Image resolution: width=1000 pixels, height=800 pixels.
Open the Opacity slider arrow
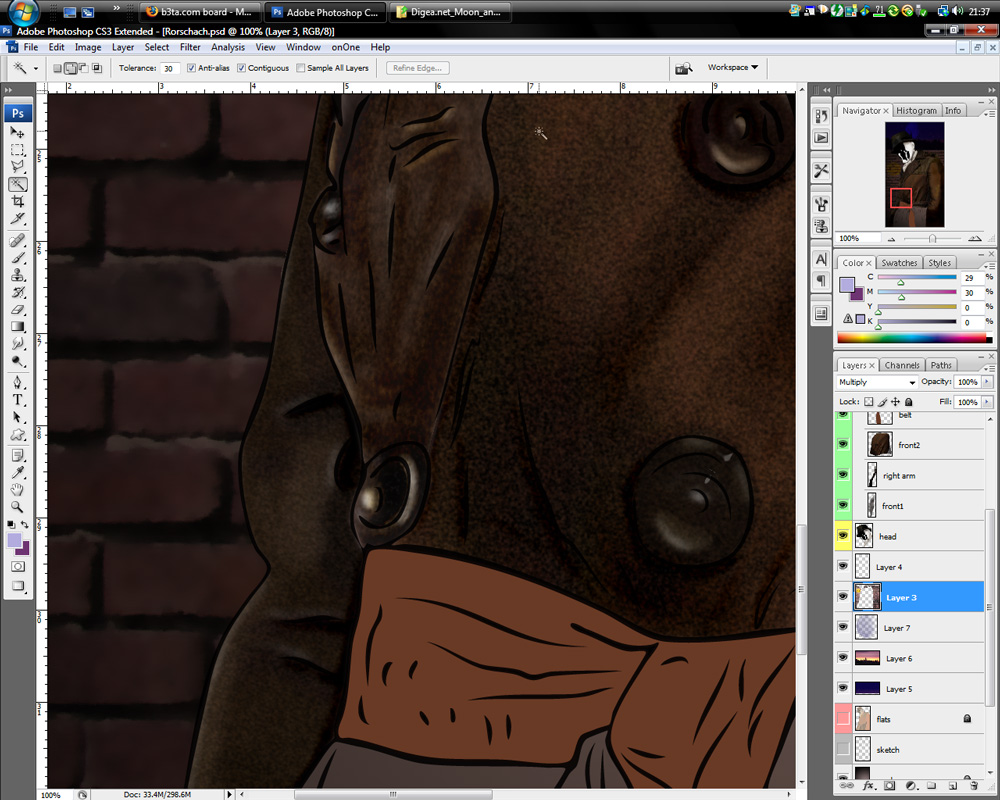(987, 381)
